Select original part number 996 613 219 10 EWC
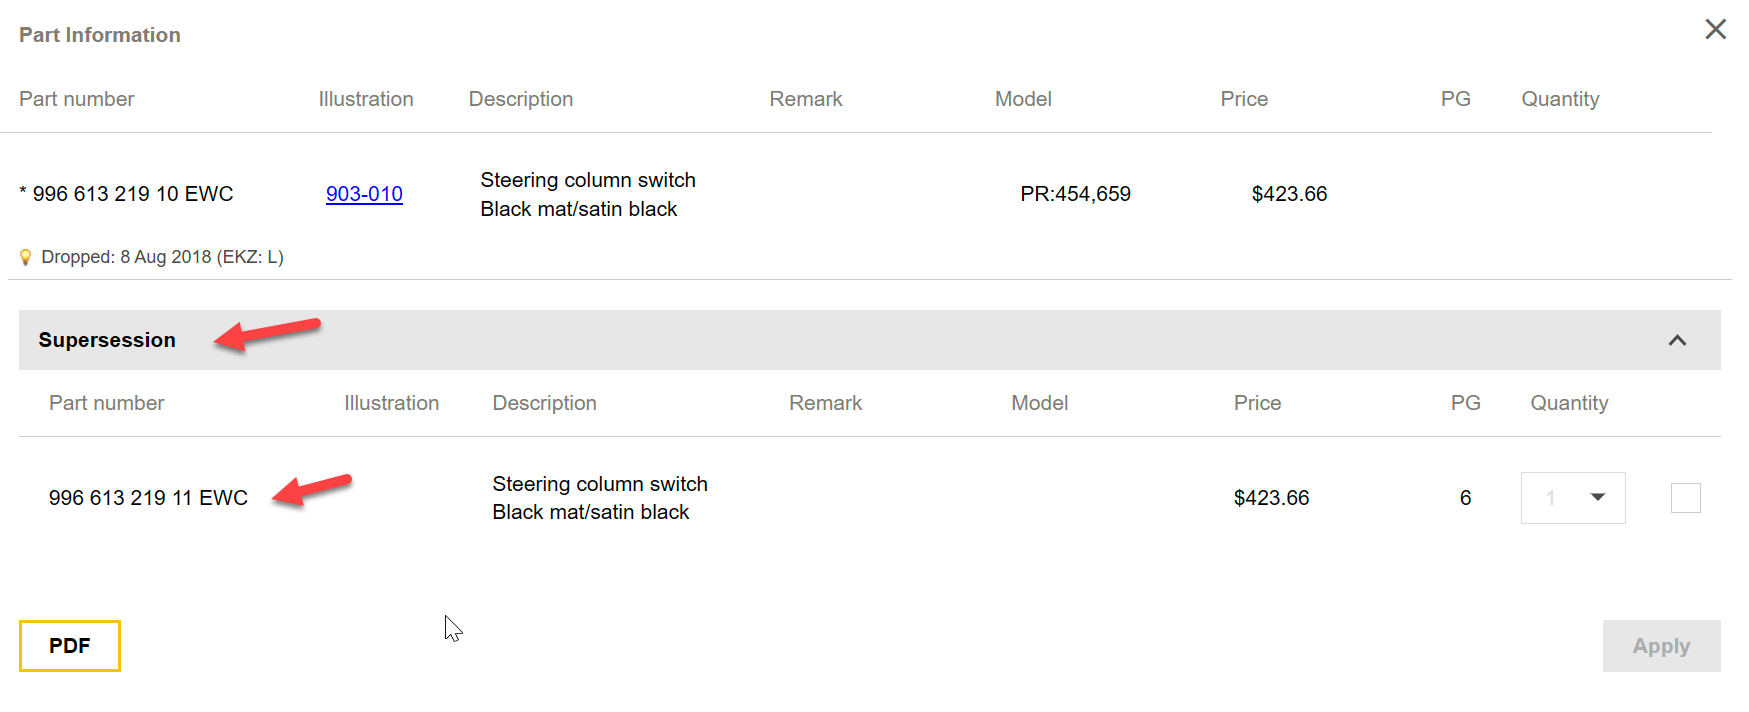The width and height of the screenshot is (1749, 712). tap(132, 194)
